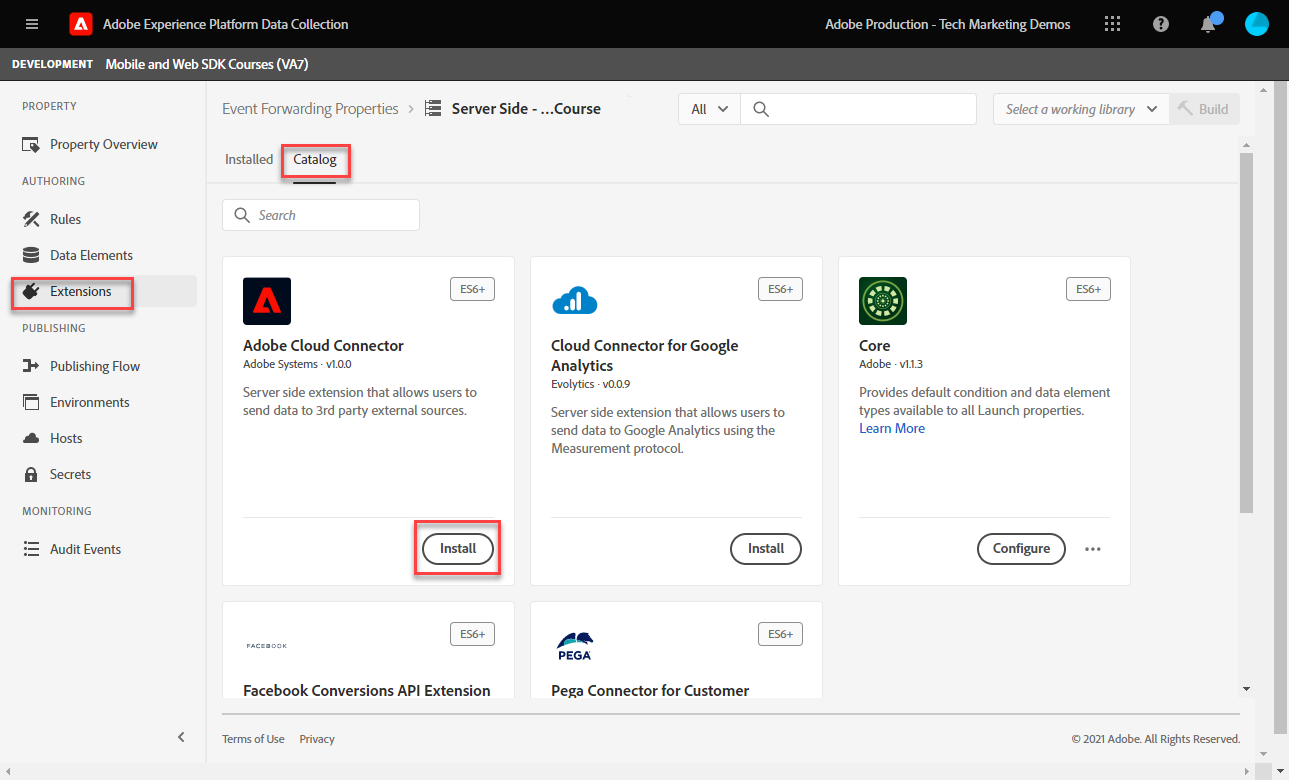Screen dimensions: 1289x780
Task: Open the Privacy footer link
Action: (x=317, y=739)
